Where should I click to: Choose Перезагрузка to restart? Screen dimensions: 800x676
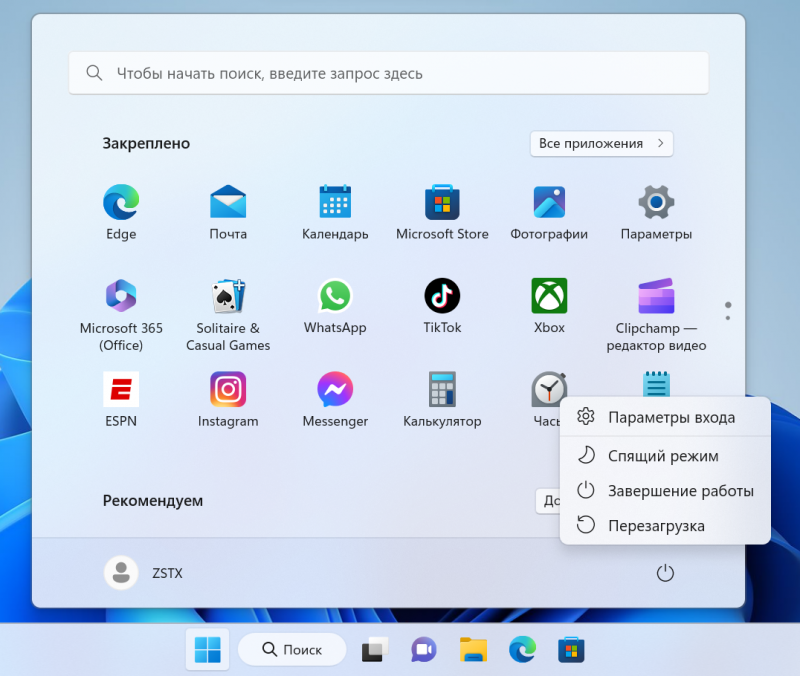click(x=665, y=525)
